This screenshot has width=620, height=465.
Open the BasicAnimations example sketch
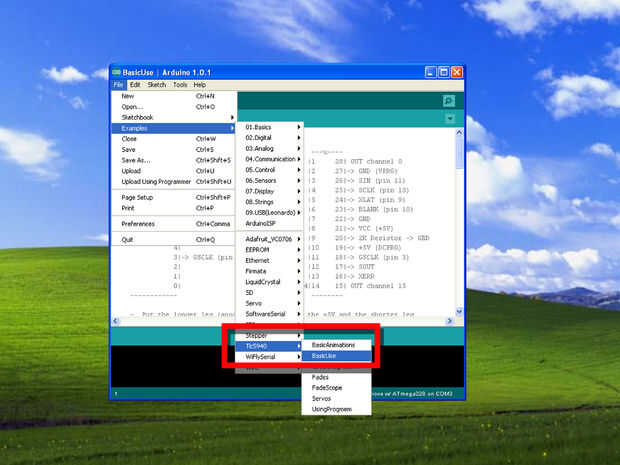tap(336, 345)
